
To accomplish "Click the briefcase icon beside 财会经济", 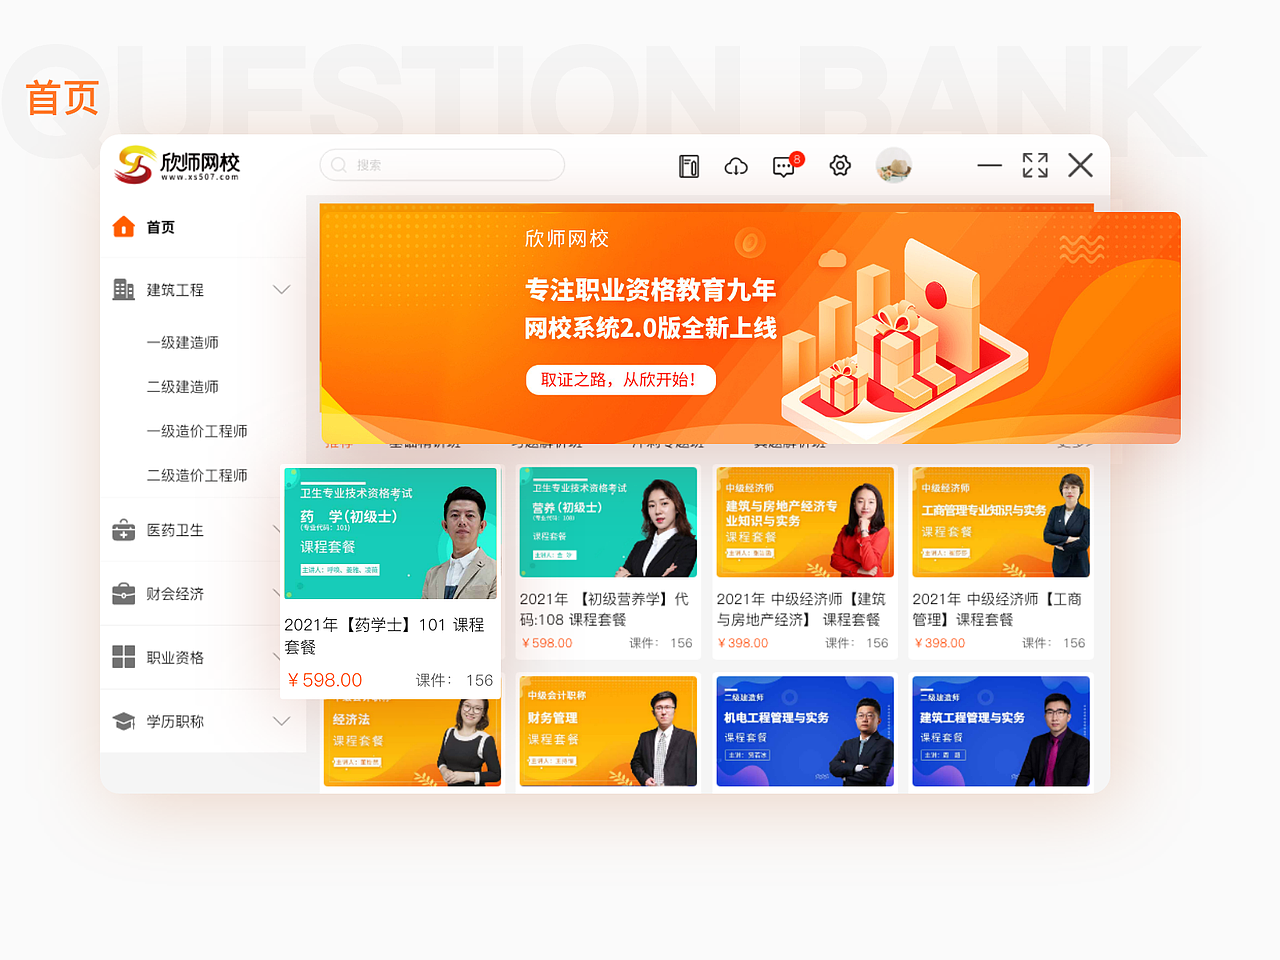I will [x=123, y=593].
